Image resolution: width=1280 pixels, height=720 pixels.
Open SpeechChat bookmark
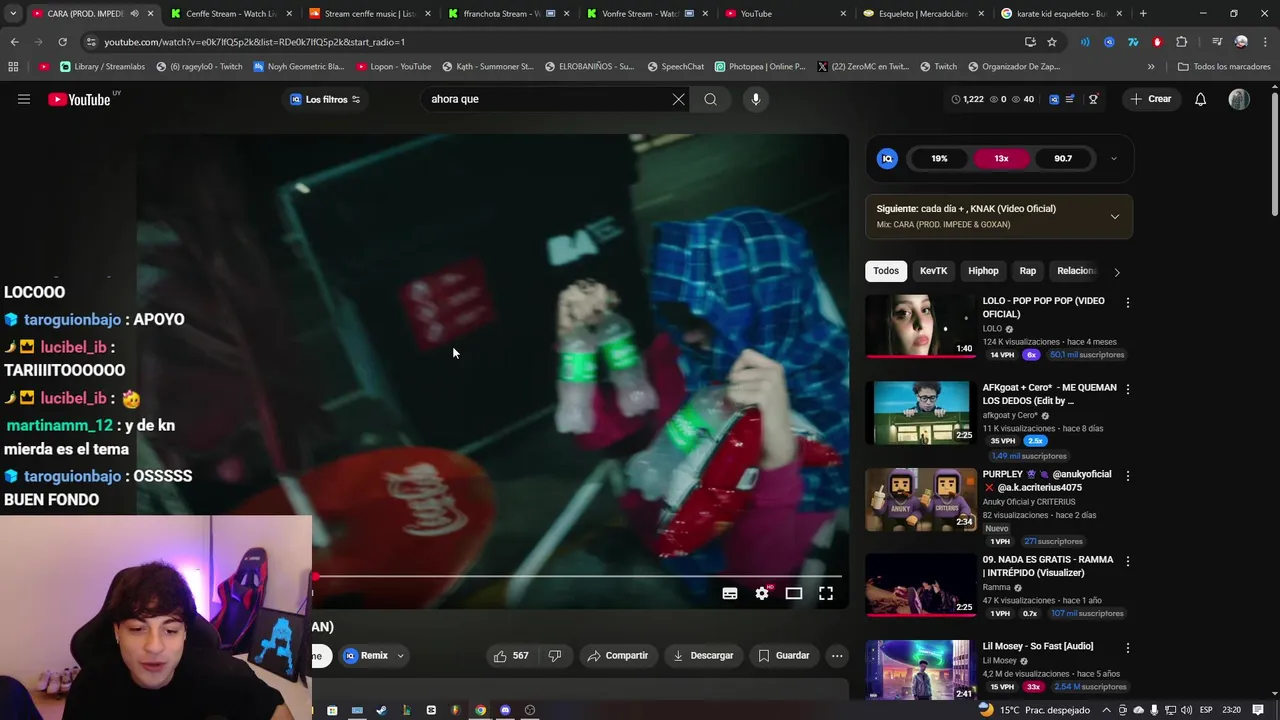click(675, 66)
